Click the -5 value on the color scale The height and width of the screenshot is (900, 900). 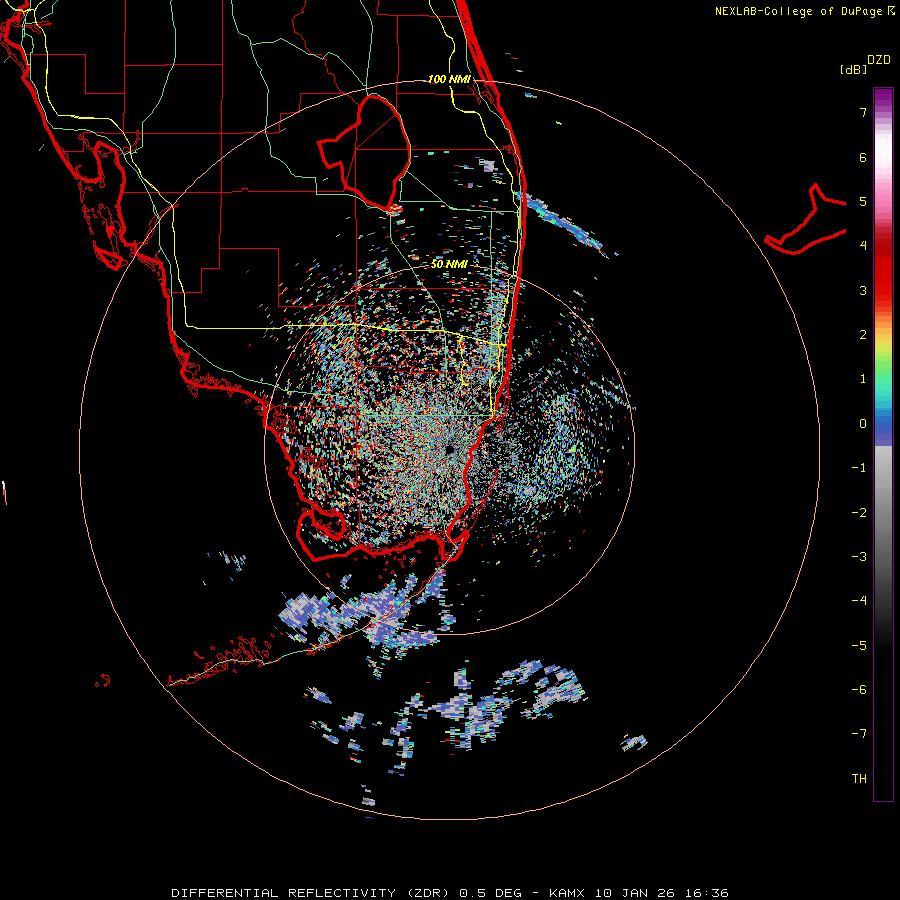[x=859, y=646]
